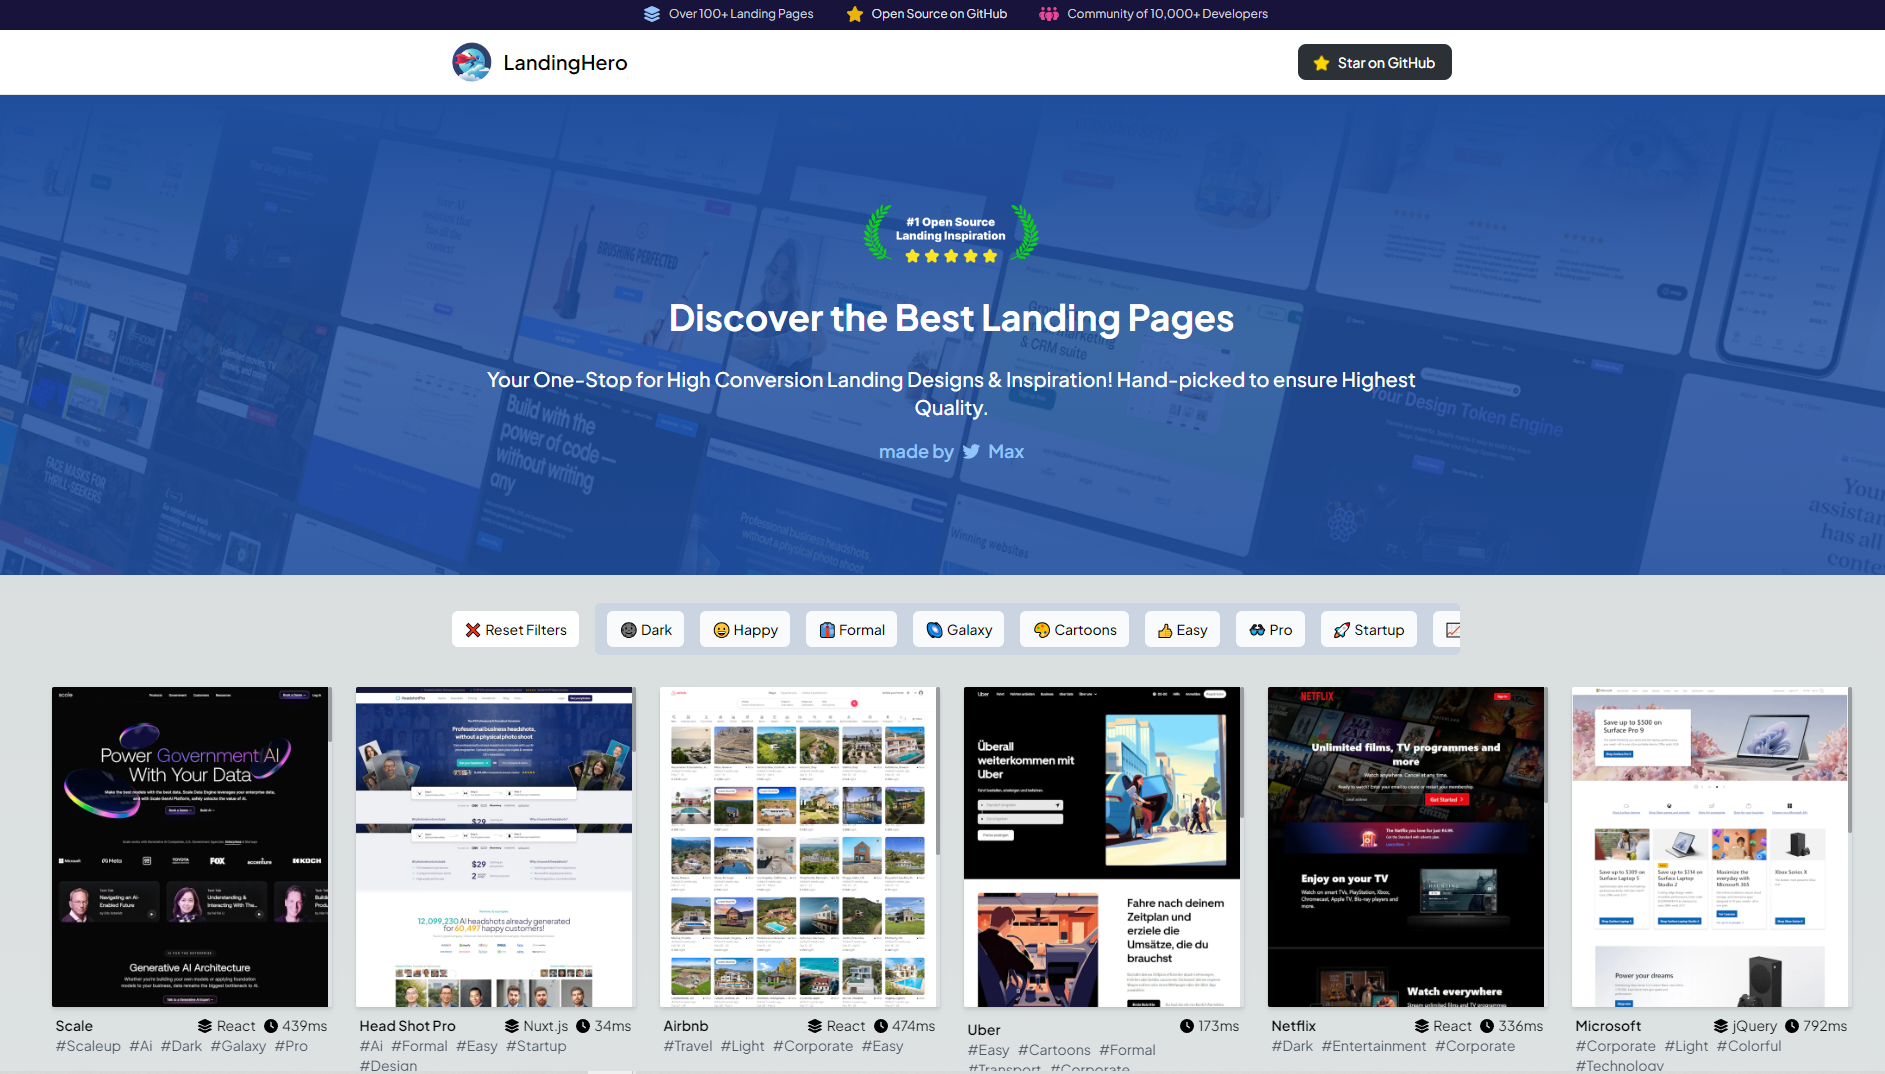The image size is (1885, 1074).
Task: Click the clock icon beside 474ms
Action: 881,1026
